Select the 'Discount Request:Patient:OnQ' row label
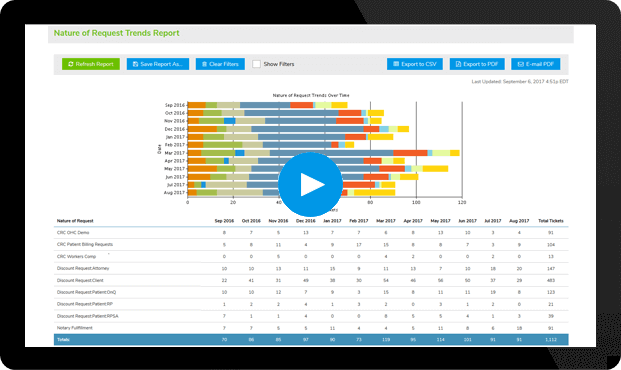 (86, 292)
